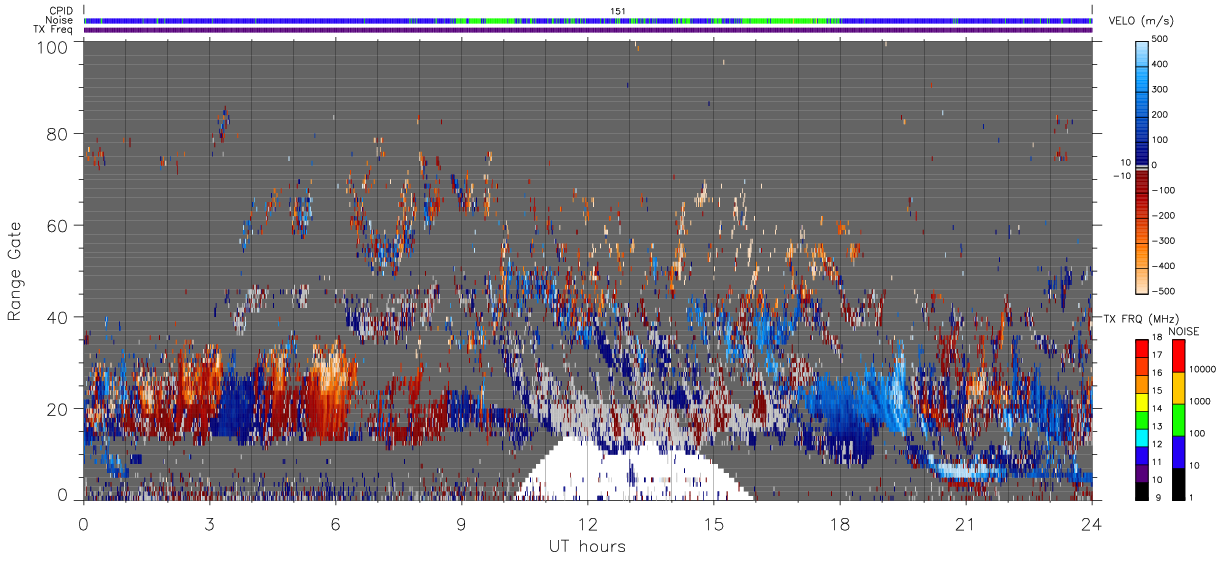Viewport: 1228px width, 567px height.
Task: Click the "Range Gate" y-axis title
Action: (x=15, y=270)
